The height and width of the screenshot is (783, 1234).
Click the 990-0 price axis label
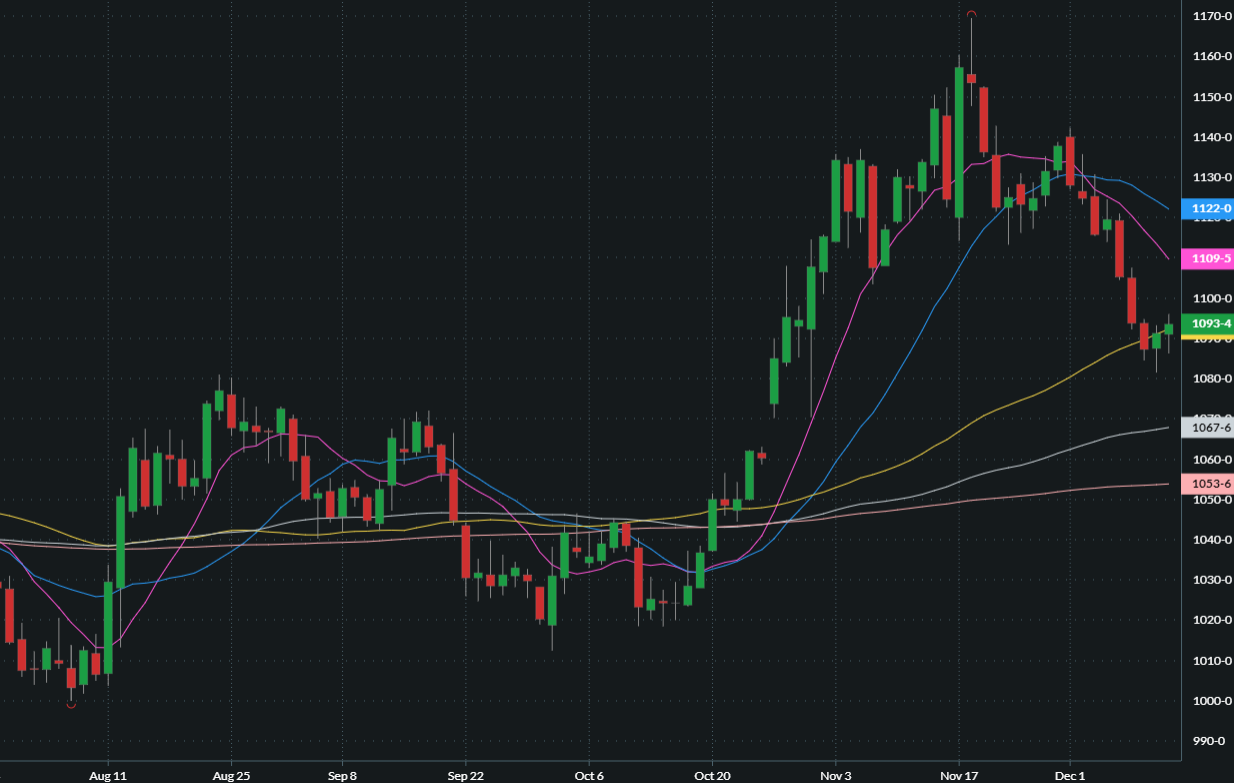point(1211,741)
